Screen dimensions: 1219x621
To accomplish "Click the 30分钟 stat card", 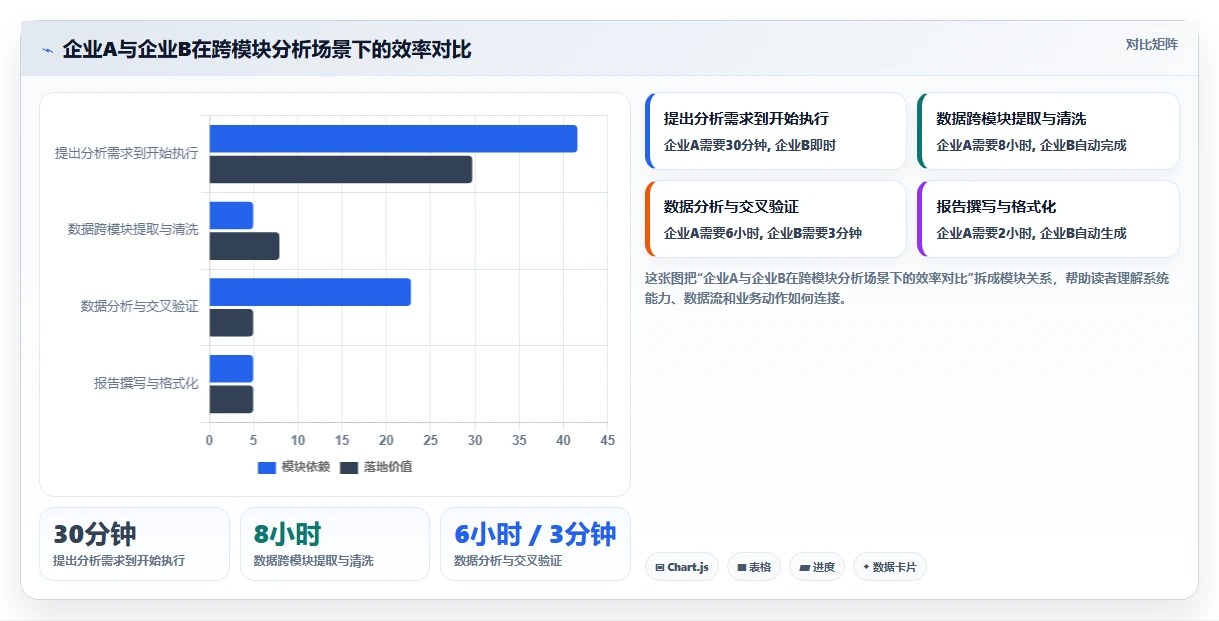I will click(x=134, y=544).
